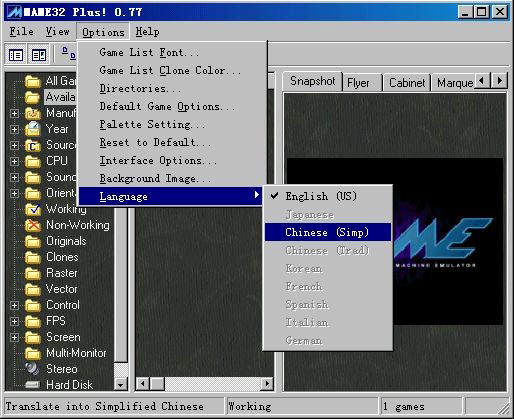Click the Hard Disk drive icon
Image resolution: width=514 pixels, height=419 pixels.
click(33, 385)
